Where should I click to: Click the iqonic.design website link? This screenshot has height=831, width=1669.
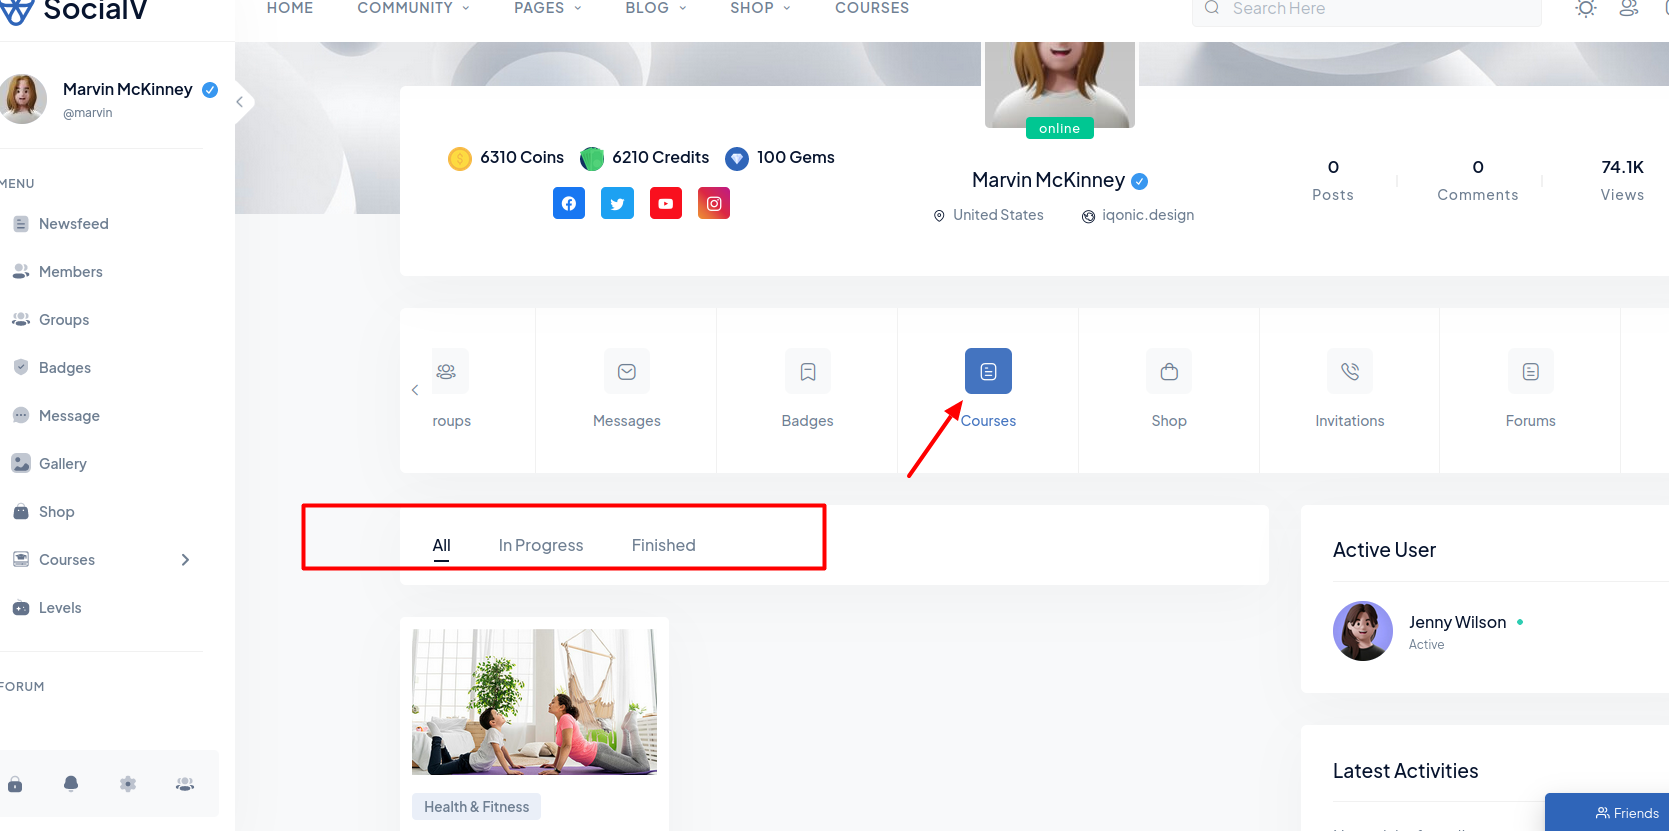point(1148,215)
